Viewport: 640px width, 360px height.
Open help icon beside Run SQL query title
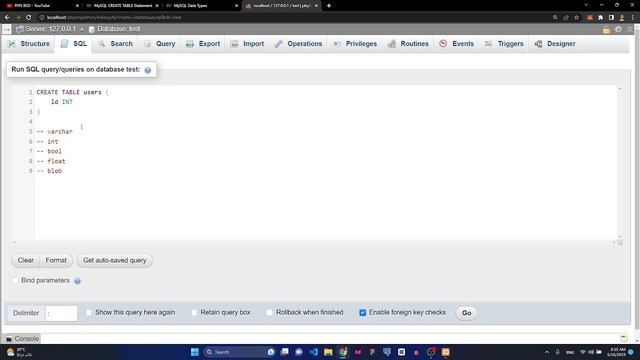tap(148, 70)
